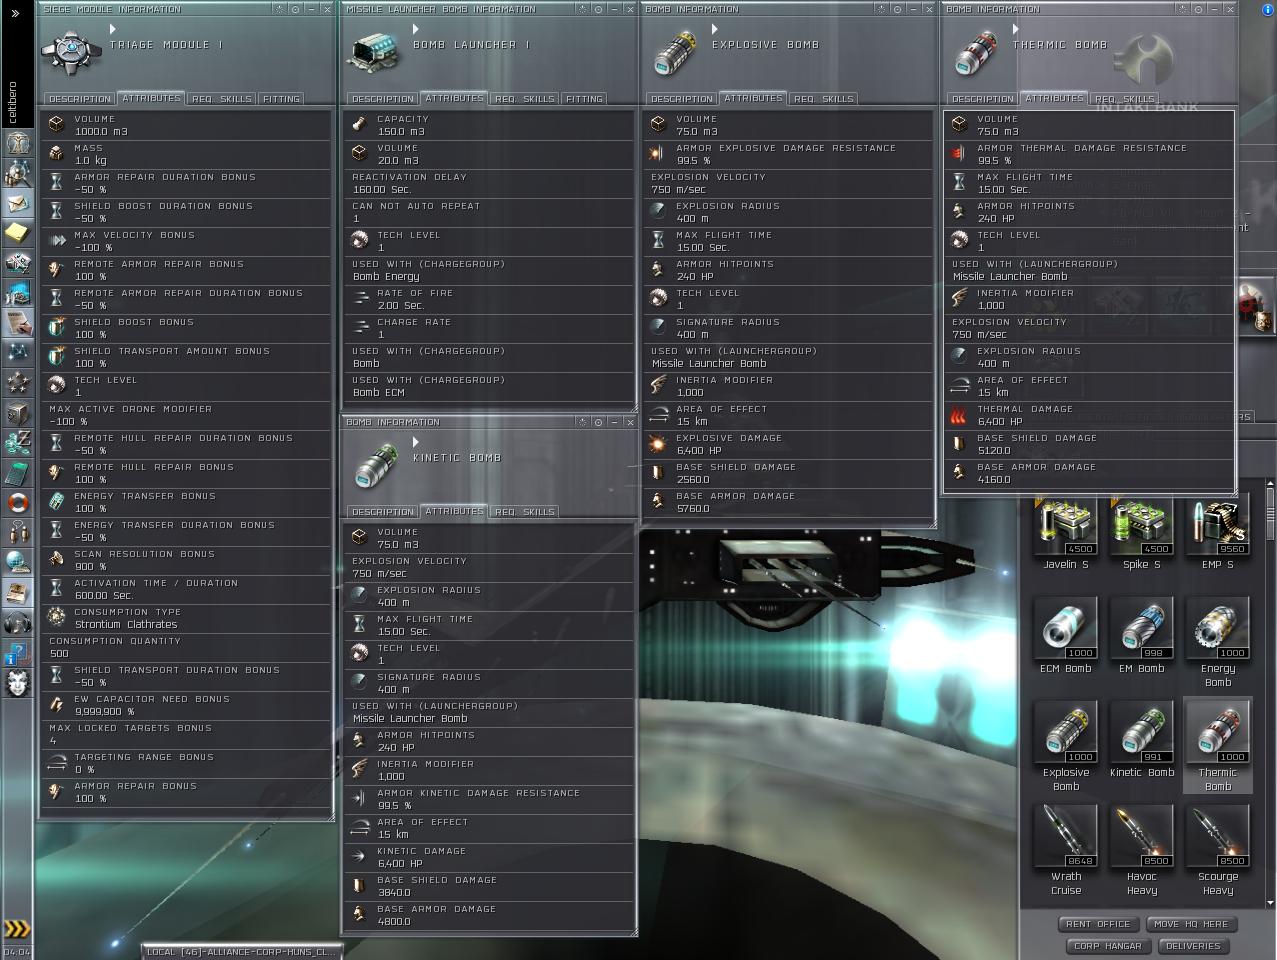This screenshot has width=1277, height=960.
Task: Open the yellow notepad sidebar icon
Action: point(17,233)
